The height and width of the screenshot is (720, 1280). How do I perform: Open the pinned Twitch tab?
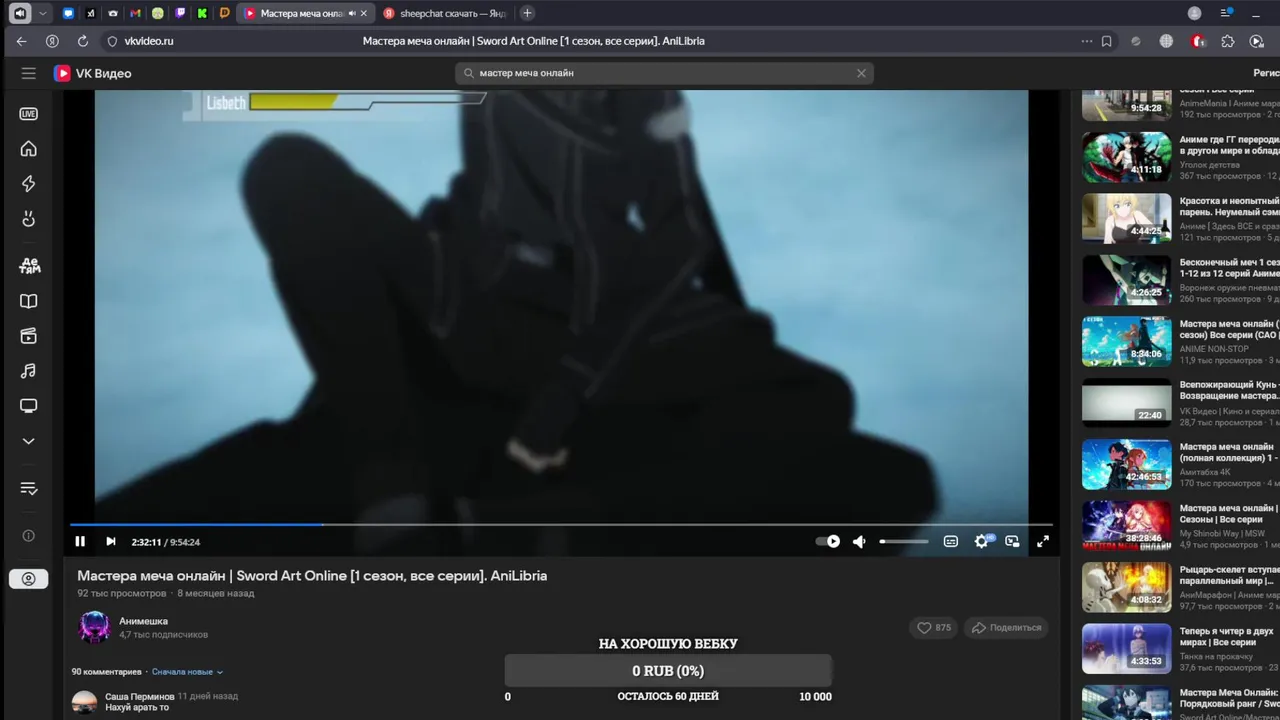tap(180, 13)
